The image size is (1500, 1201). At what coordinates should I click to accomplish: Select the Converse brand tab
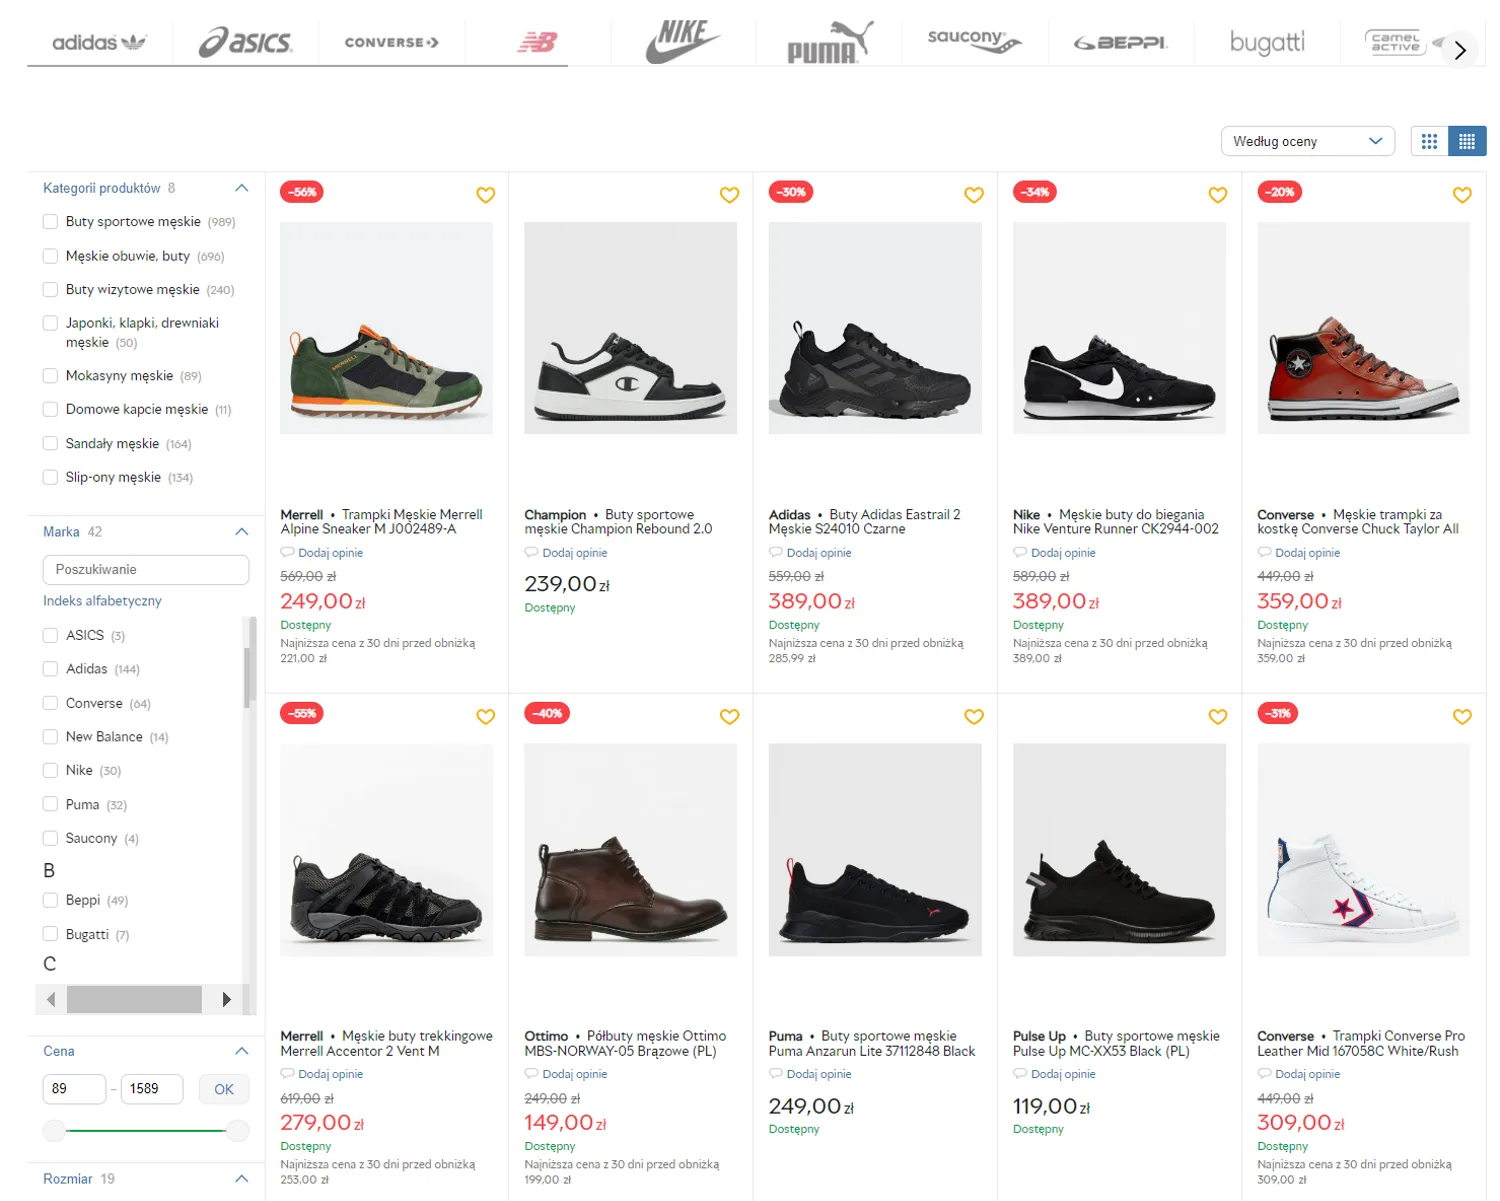pos(392,42)
